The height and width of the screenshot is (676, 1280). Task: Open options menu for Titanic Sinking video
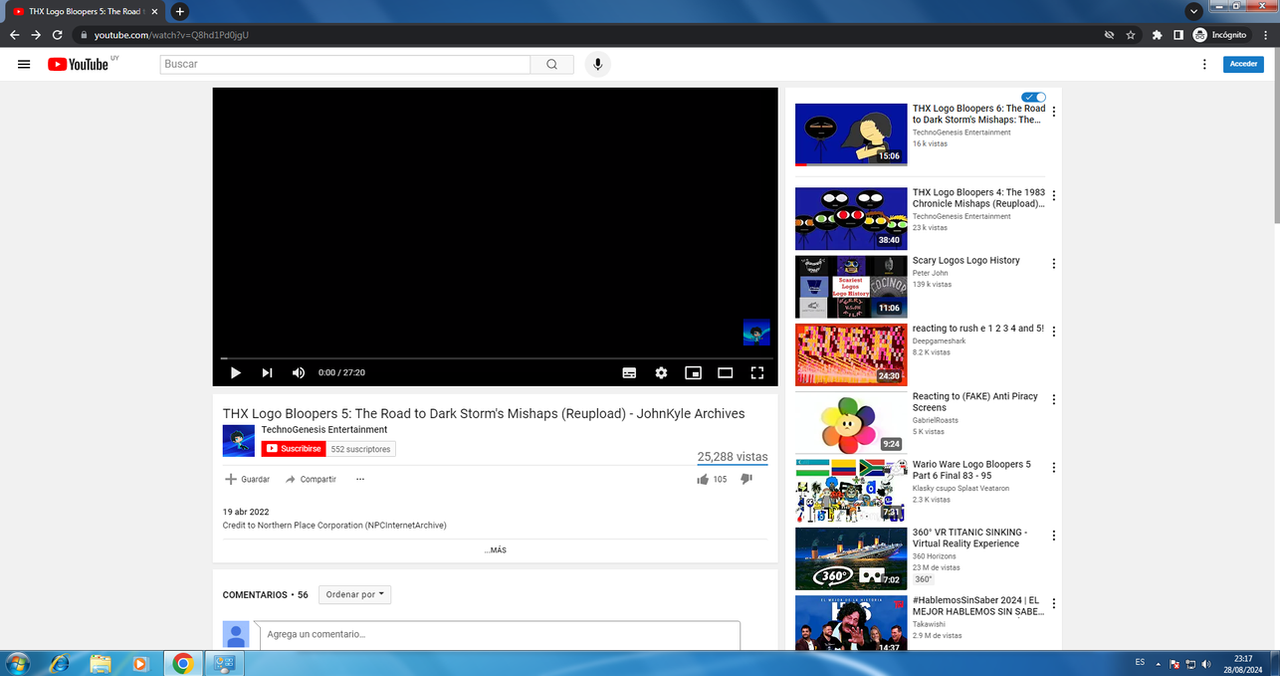coord(1053,536)
